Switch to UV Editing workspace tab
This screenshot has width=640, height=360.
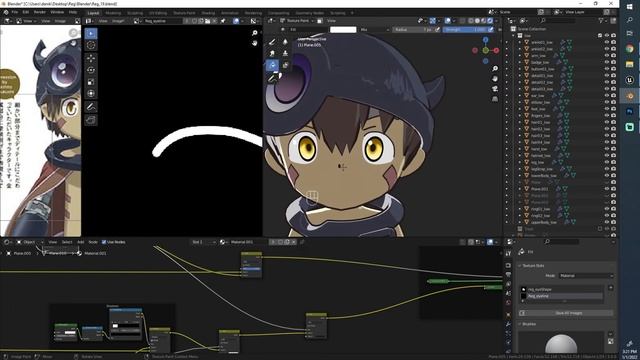pos(158,13)
